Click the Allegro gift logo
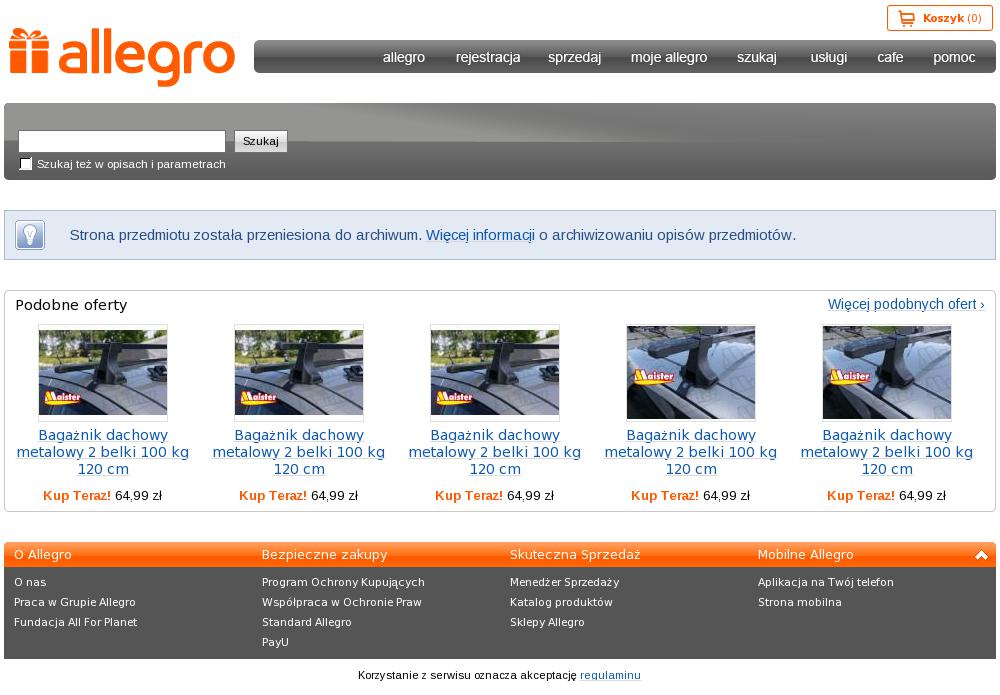 pyautogui.click(x=121, y=57)
